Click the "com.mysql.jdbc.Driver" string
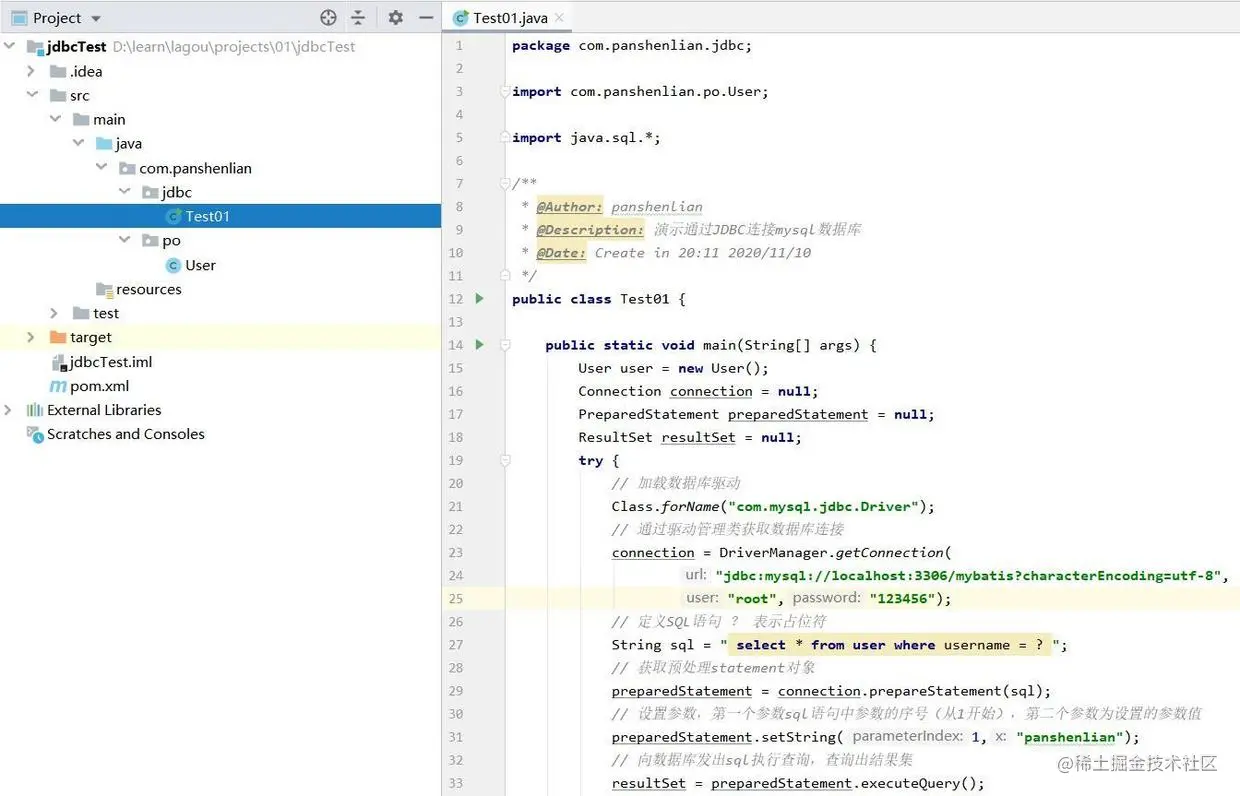This screenshot has width=1240, height=796. click(825, 506)
